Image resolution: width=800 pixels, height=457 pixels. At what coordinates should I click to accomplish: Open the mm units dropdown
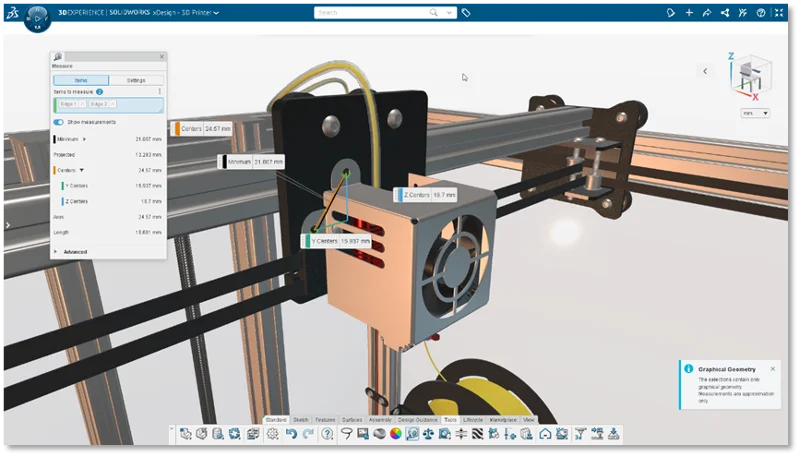pyautogui.click(x=755, y=113)
